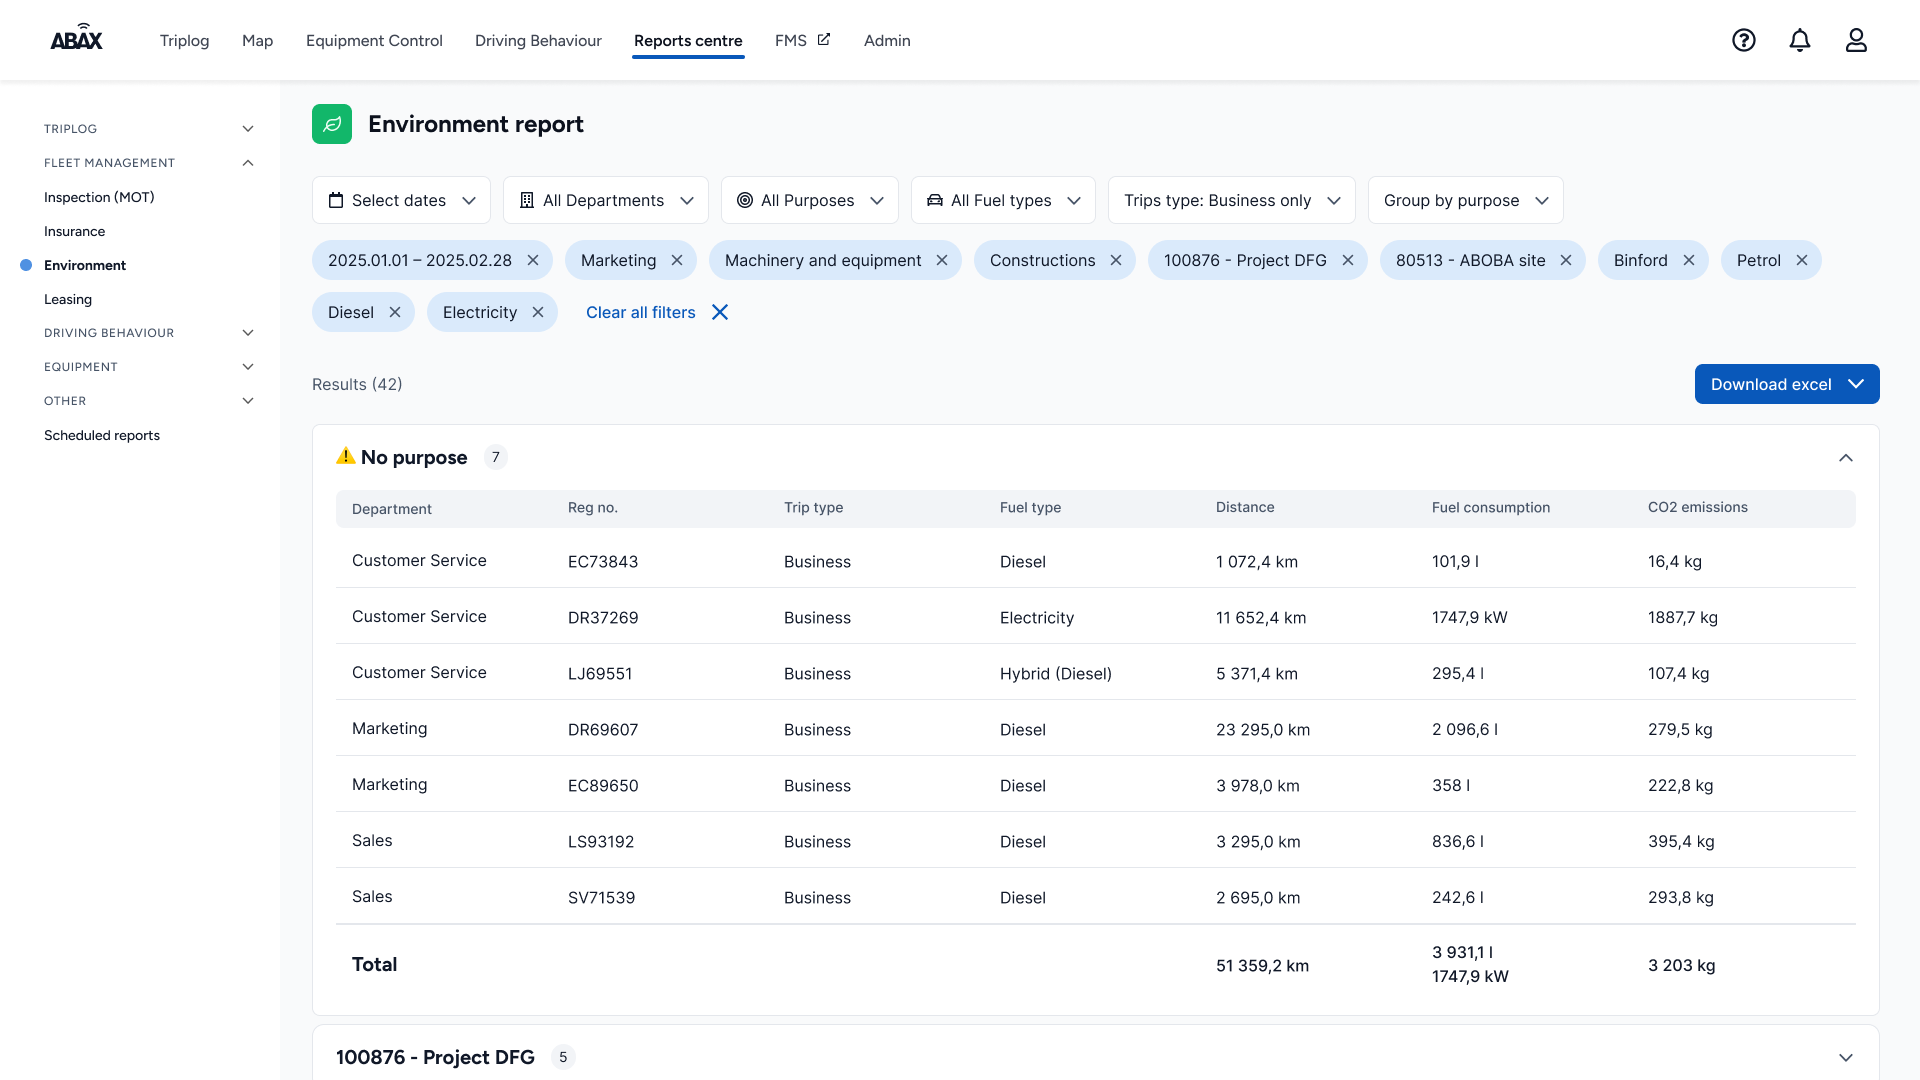The image size is (1920, 1080).
Task: Remove the Petrol filter chip
Action: [x=1802, y=260]
